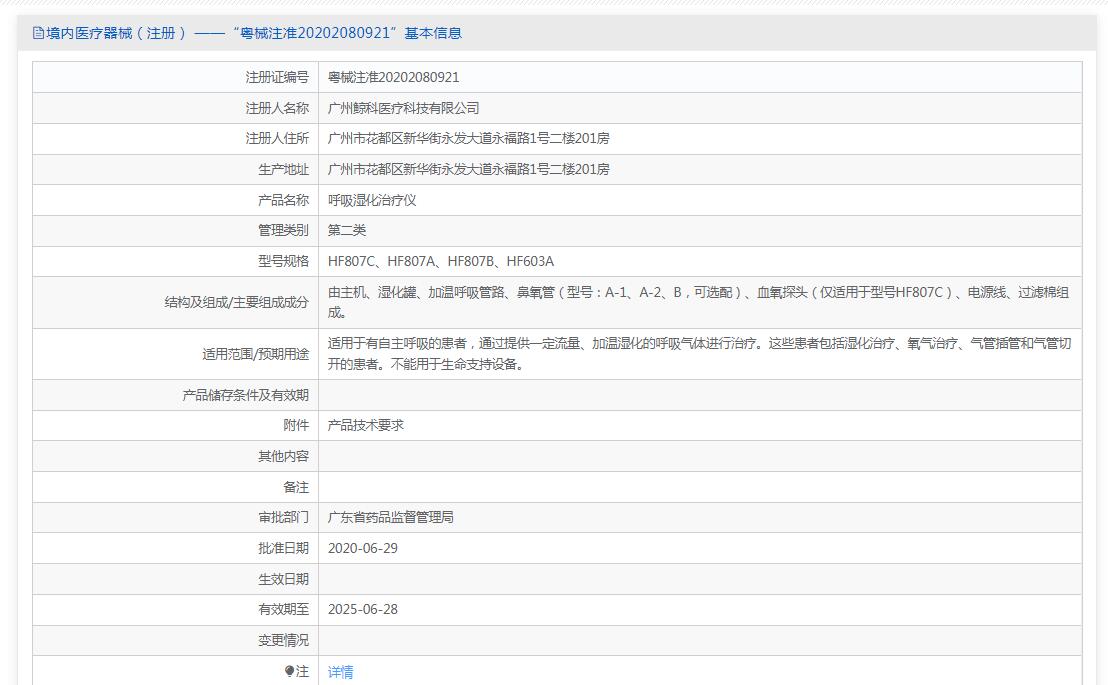This screenshot has width=1108, height=685.
Task: Select the 广东省药品监督管理局 value
Action: [x=391, y=517]
